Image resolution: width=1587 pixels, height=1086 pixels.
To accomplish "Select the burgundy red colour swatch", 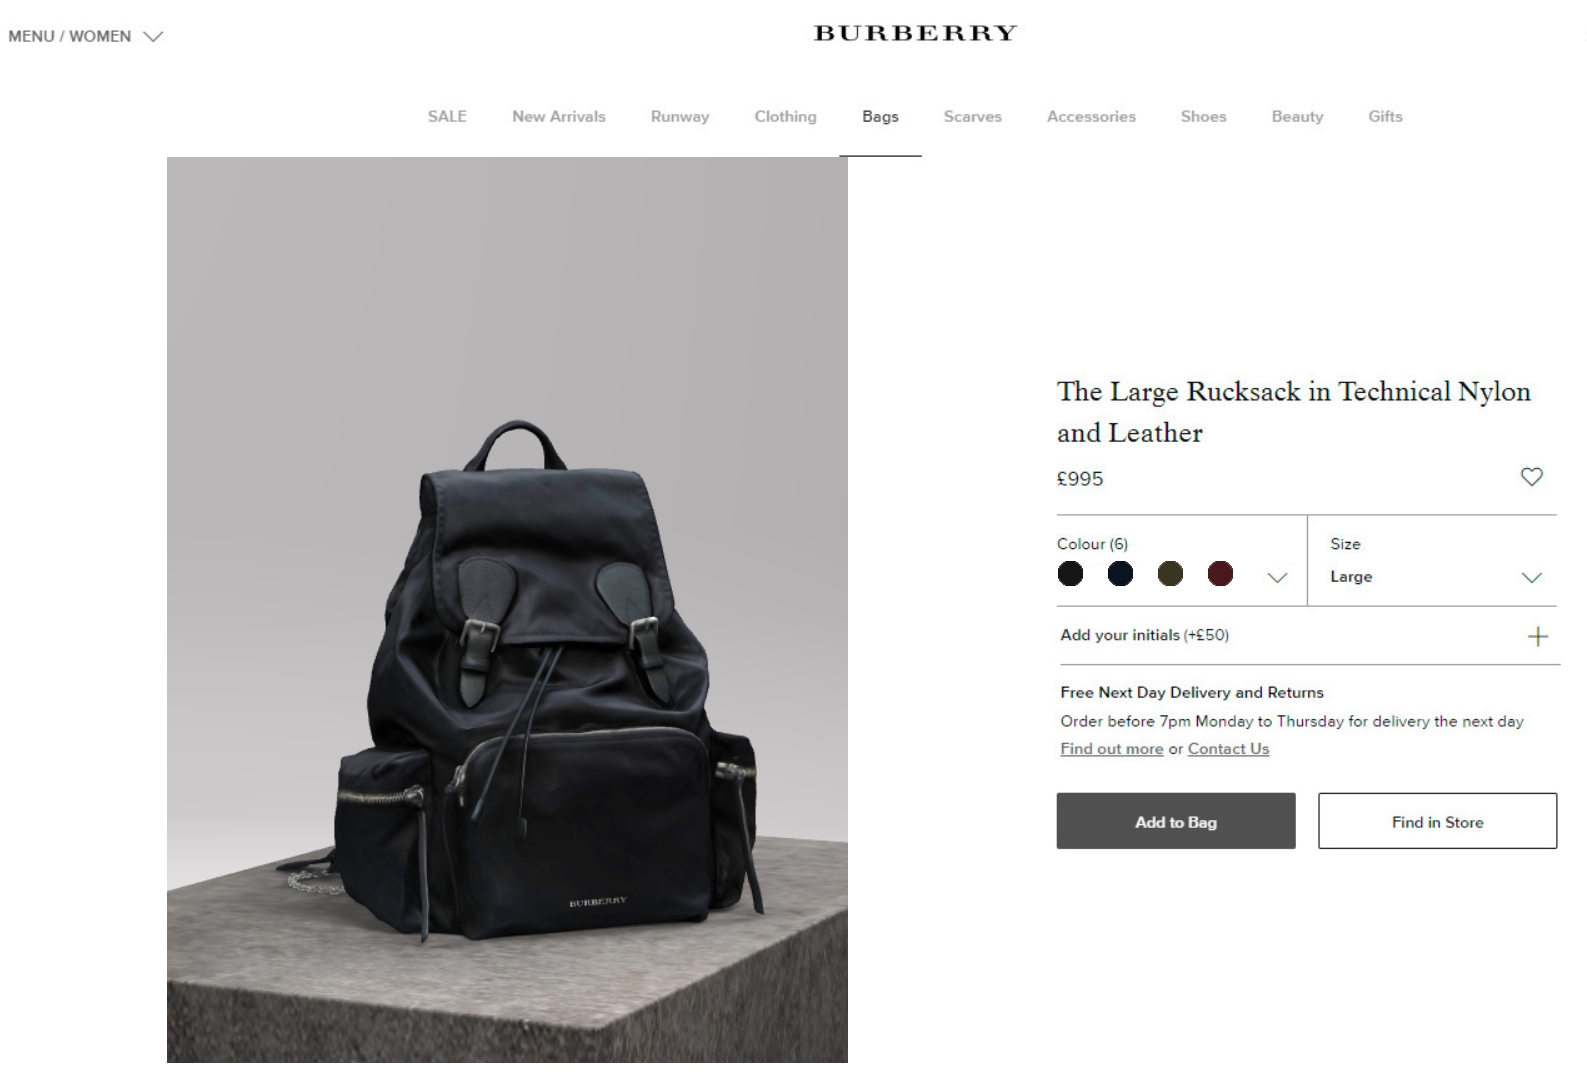I will [x=1220, y=574].
